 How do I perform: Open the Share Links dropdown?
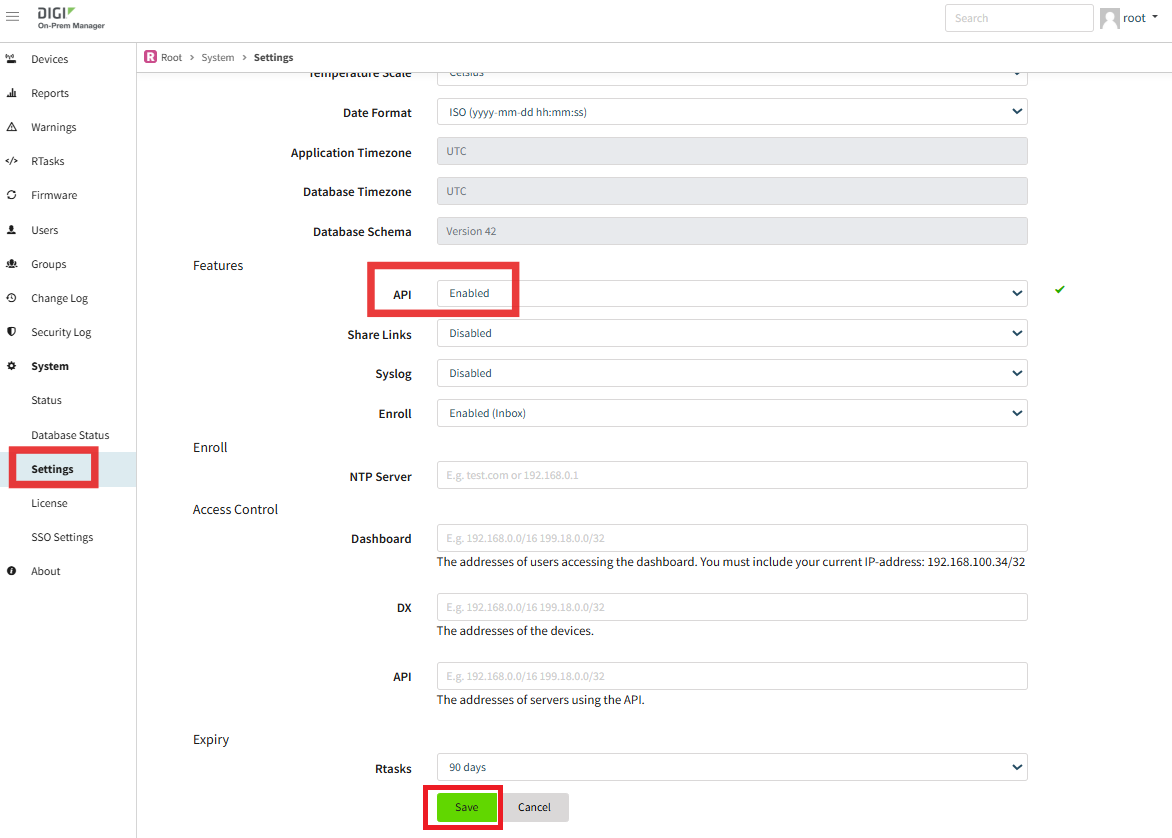click(732, 333)
